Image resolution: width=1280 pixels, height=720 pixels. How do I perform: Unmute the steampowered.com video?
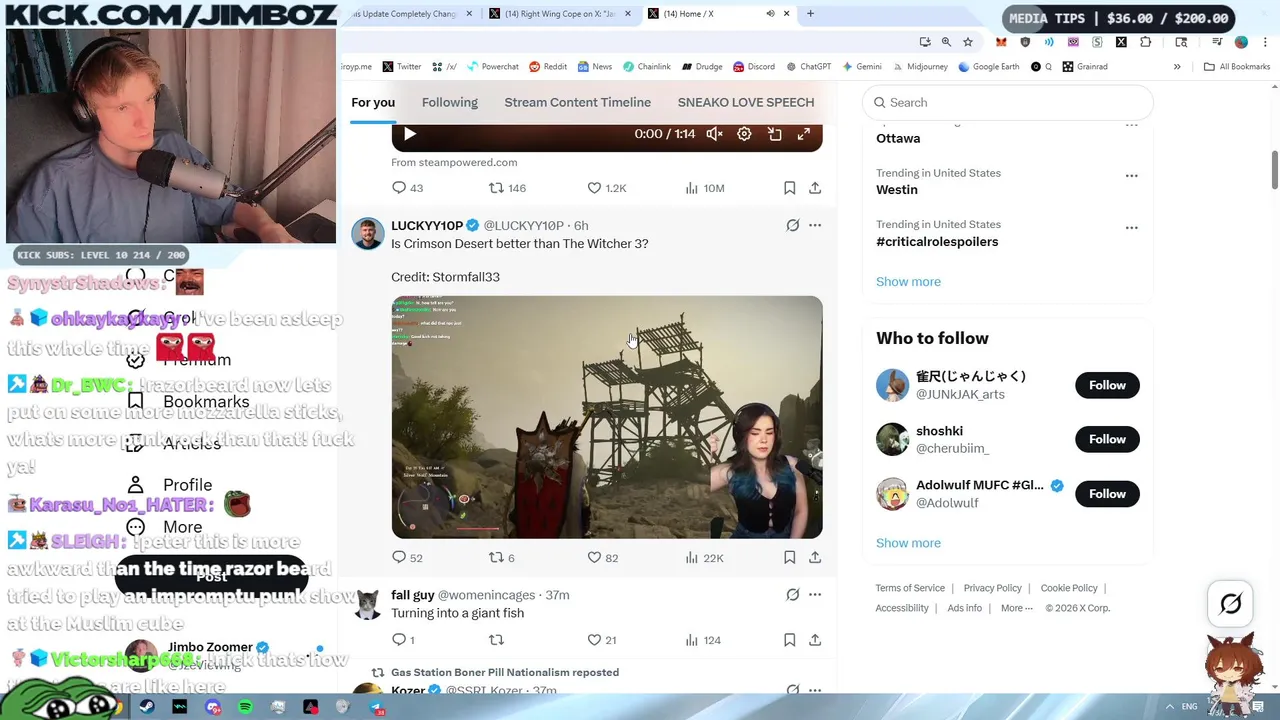coord(715,134)
